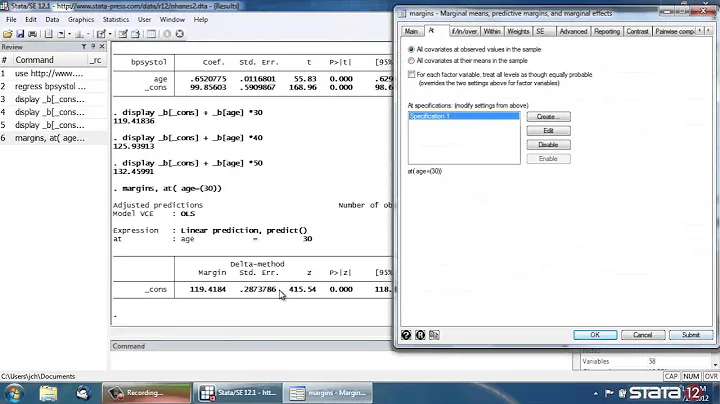Switch to Stata/SE 12.1 taskbar item
This screenshot has height=404, width=720.
coord(236,393)
